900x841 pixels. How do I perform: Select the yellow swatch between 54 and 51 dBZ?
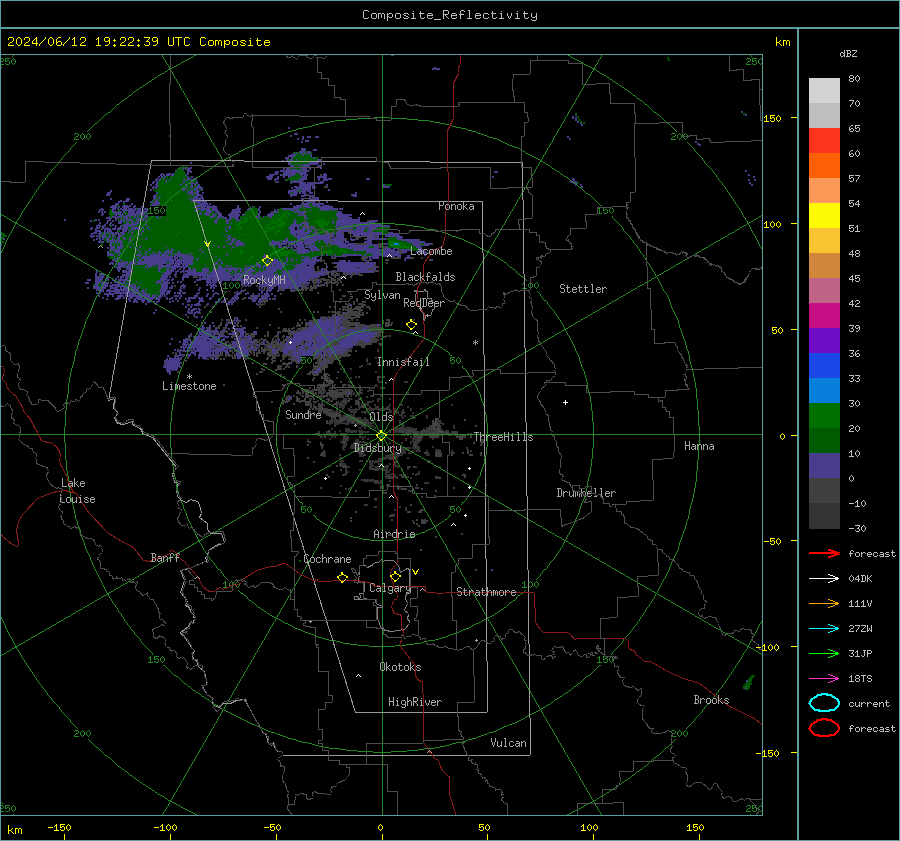(824, 215)
